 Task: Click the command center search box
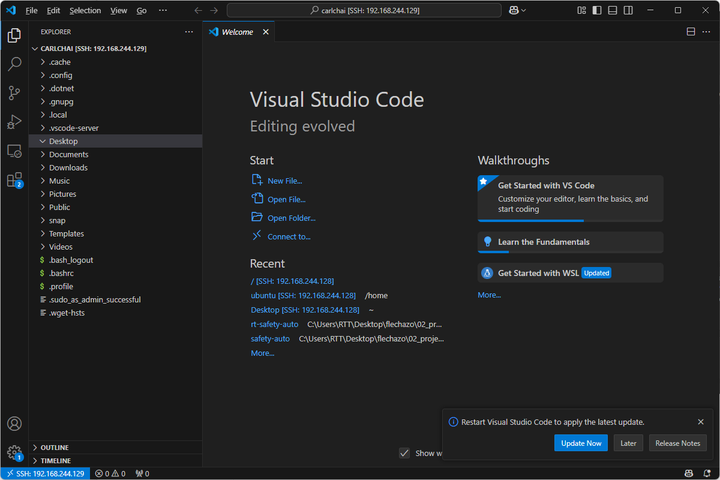[x=364, y=10]
